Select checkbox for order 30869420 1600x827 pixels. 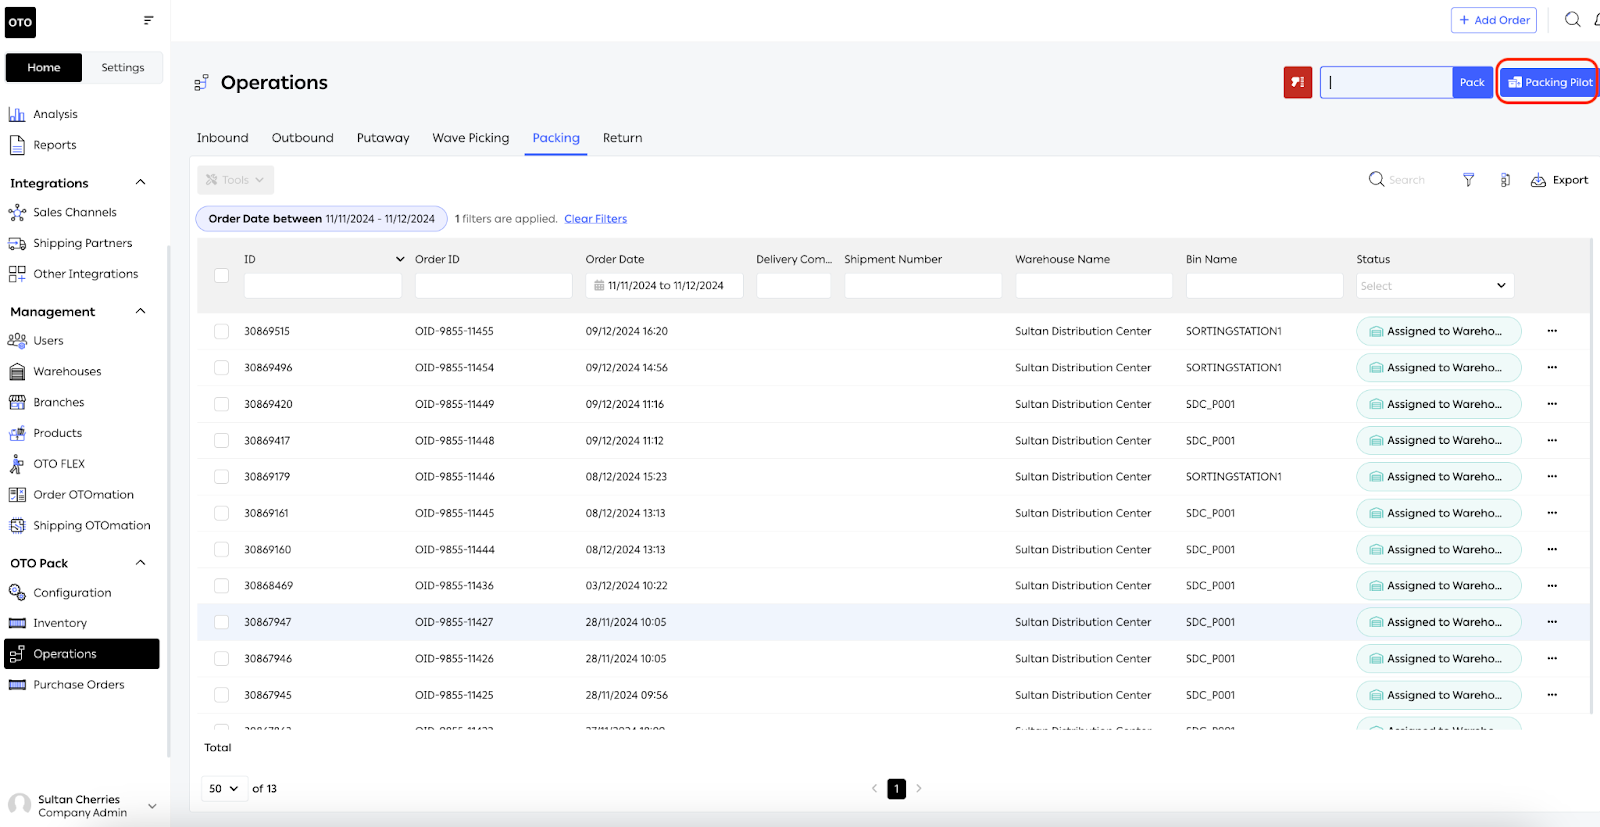pos(221,404)
